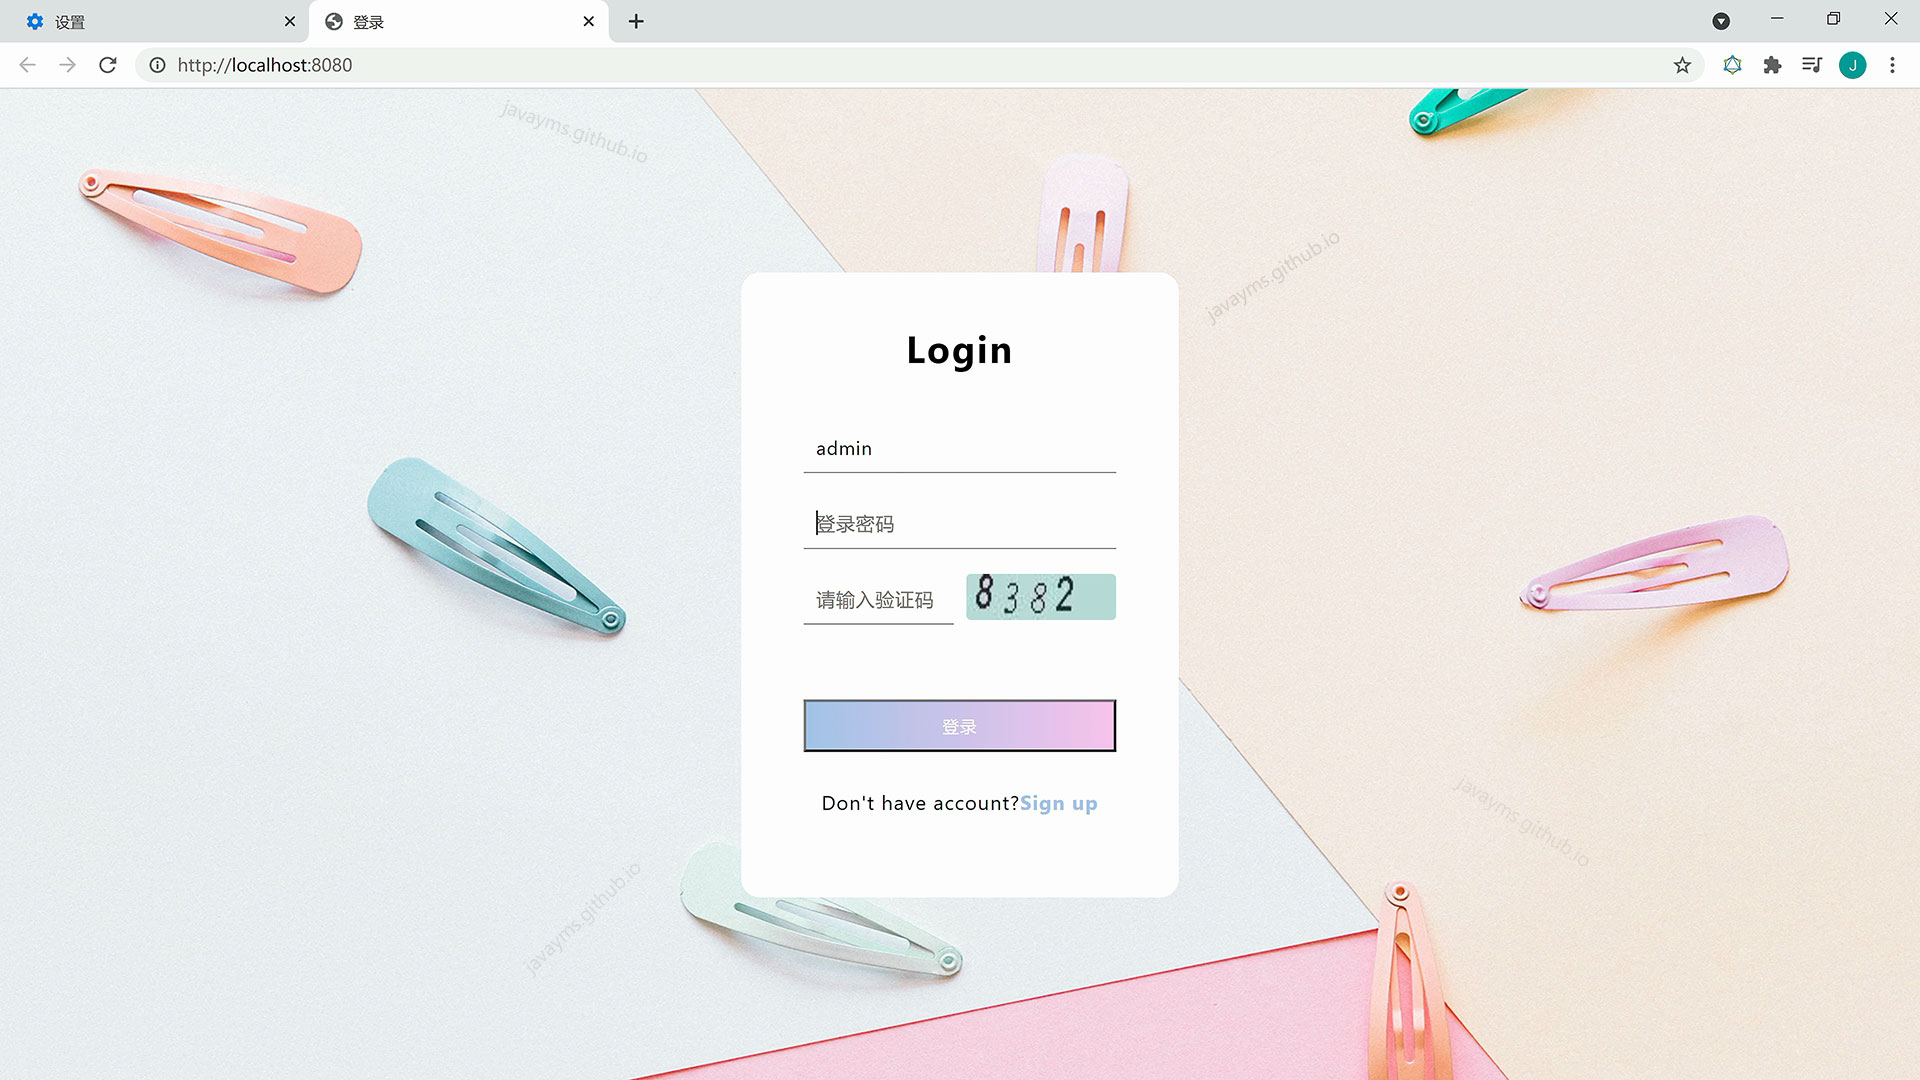This screenshot has width=1920, height=1080.
Task: Close the 设置 tab
Action: [290, 21]
